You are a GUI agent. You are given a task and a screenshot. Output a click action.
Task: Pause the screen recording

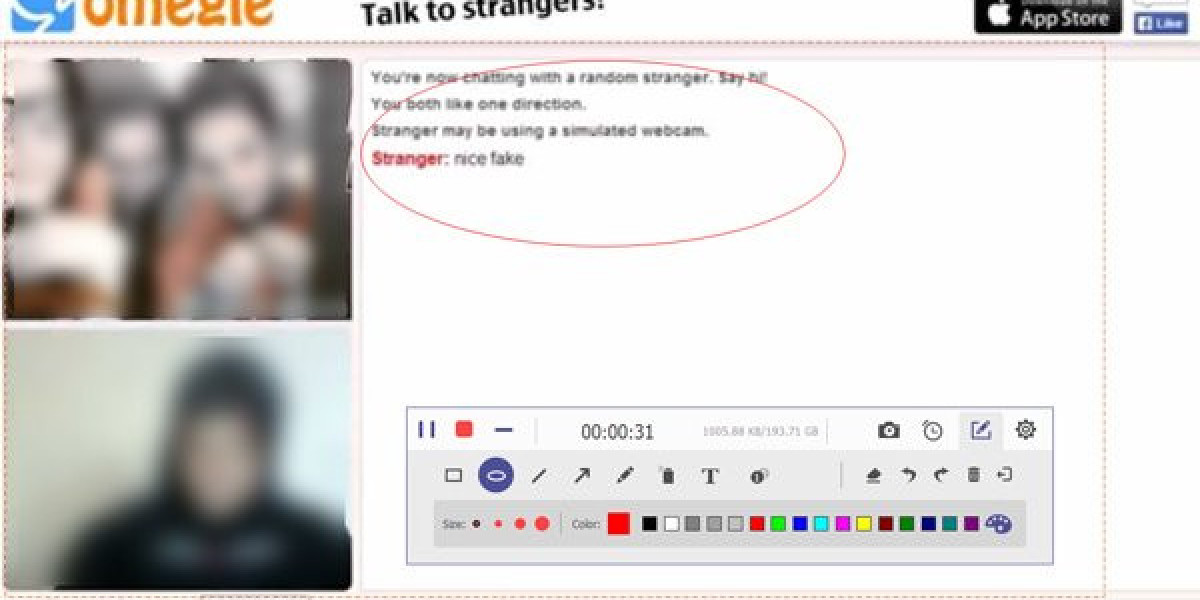tap(427, 429)
